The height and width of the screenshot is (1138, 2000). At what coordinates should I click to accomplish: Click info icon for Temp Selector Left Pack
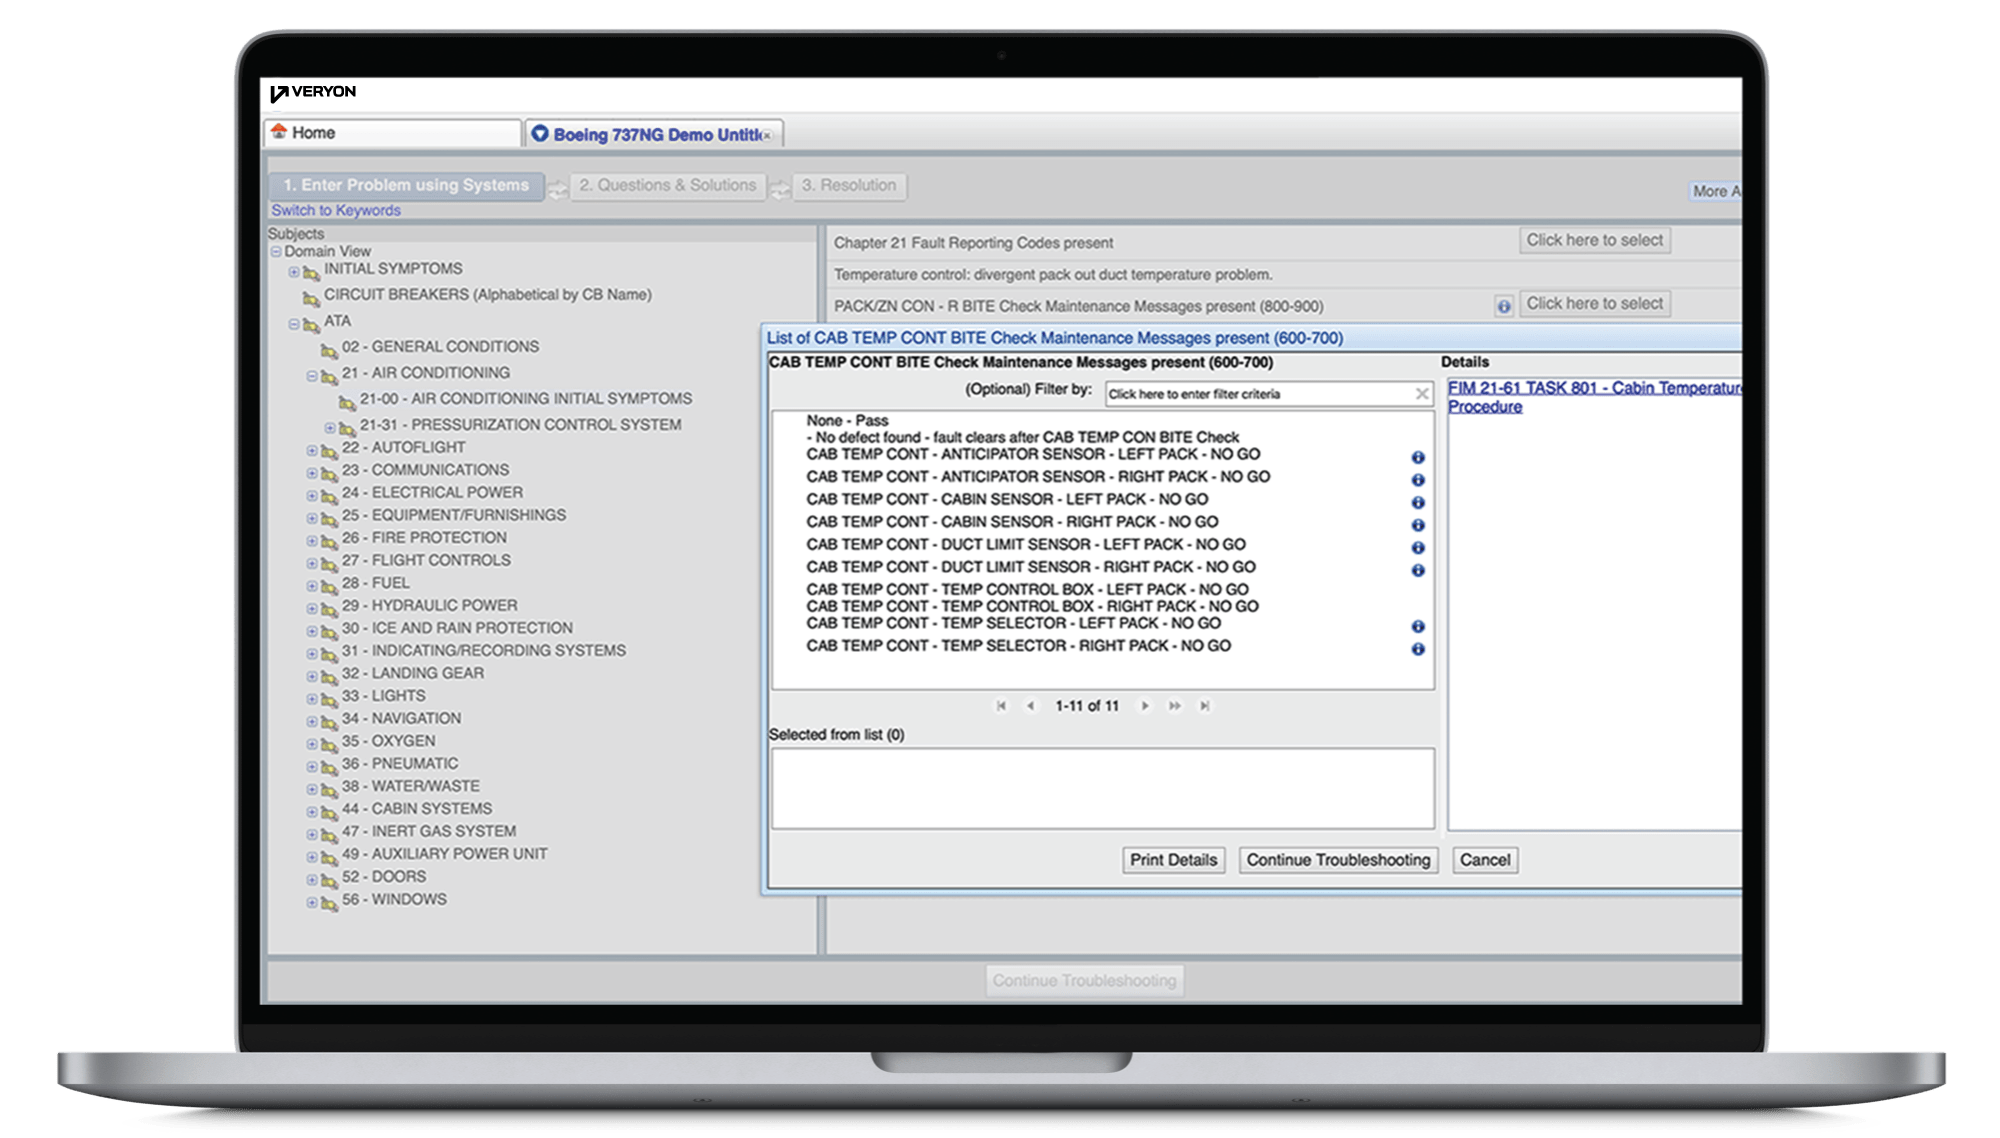[1417, 626]
